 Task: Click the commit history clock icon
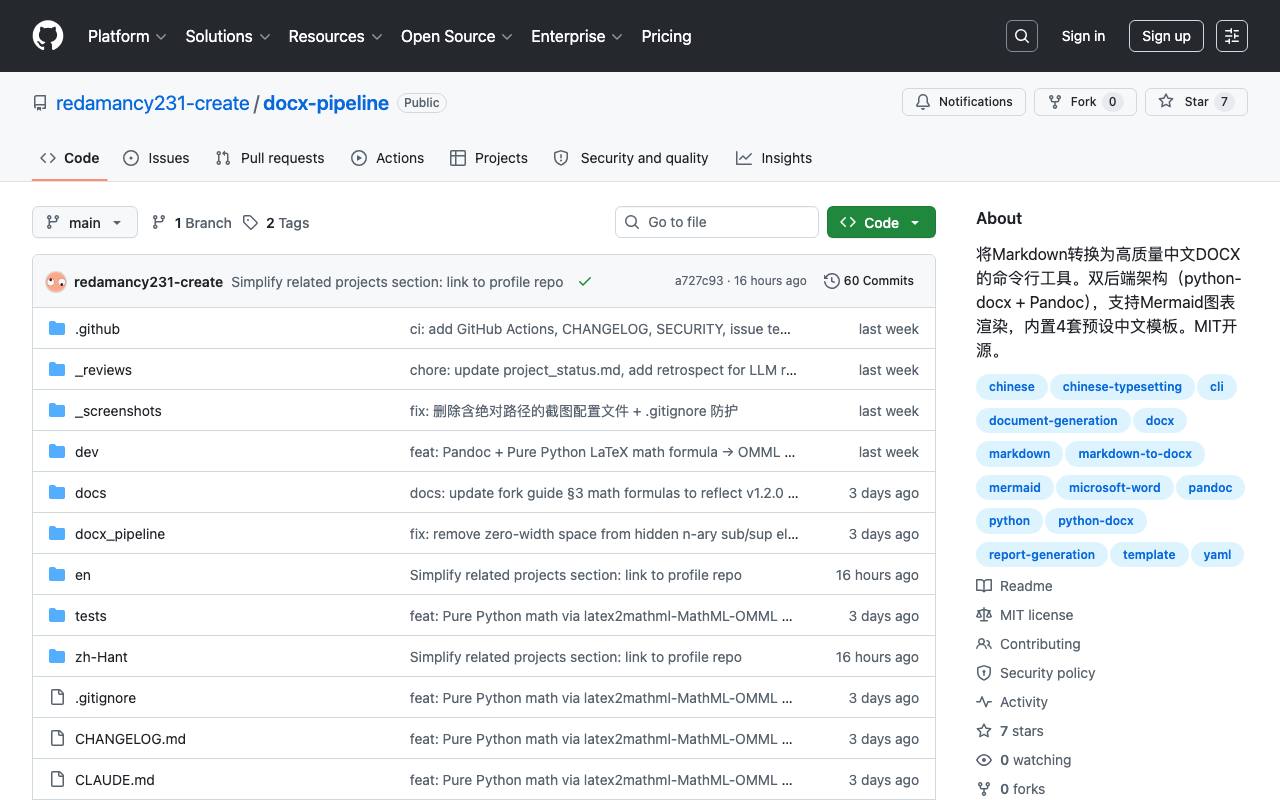pos(831,281)
